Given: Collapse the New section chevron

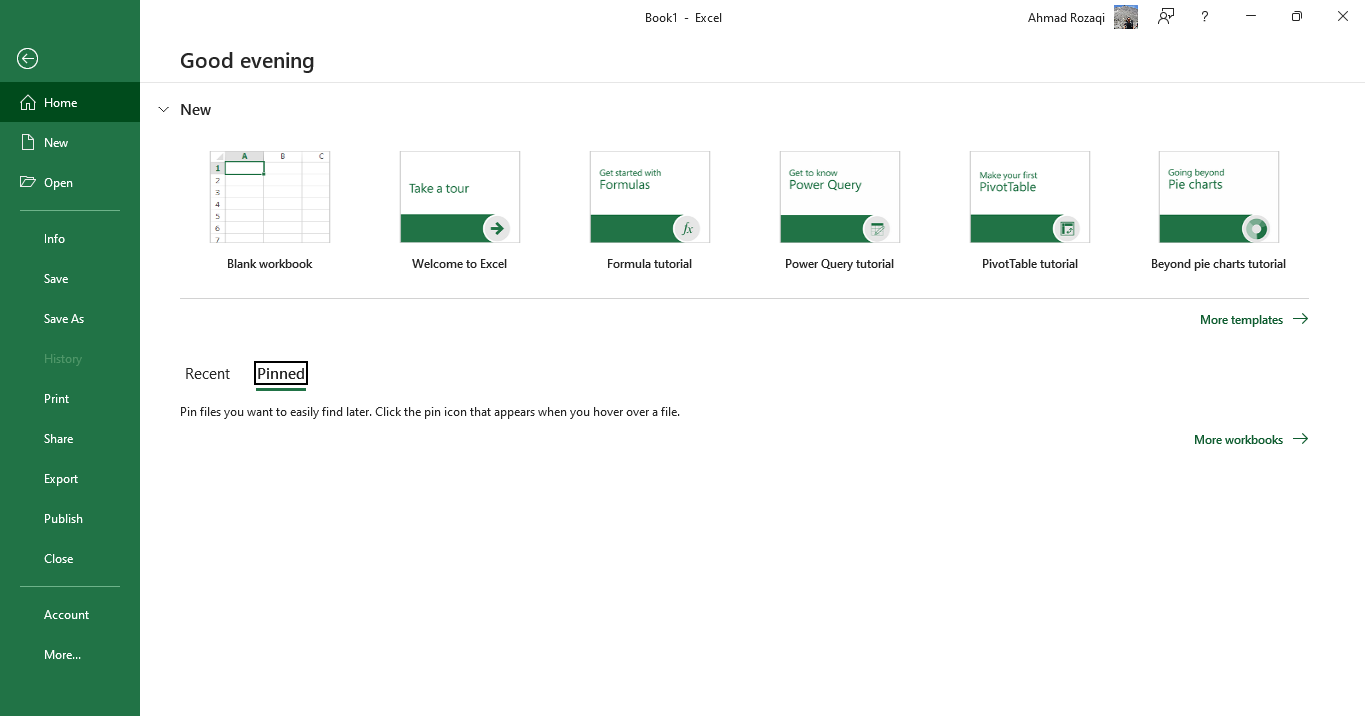Looking at the screenshot, I should point(164,110).
